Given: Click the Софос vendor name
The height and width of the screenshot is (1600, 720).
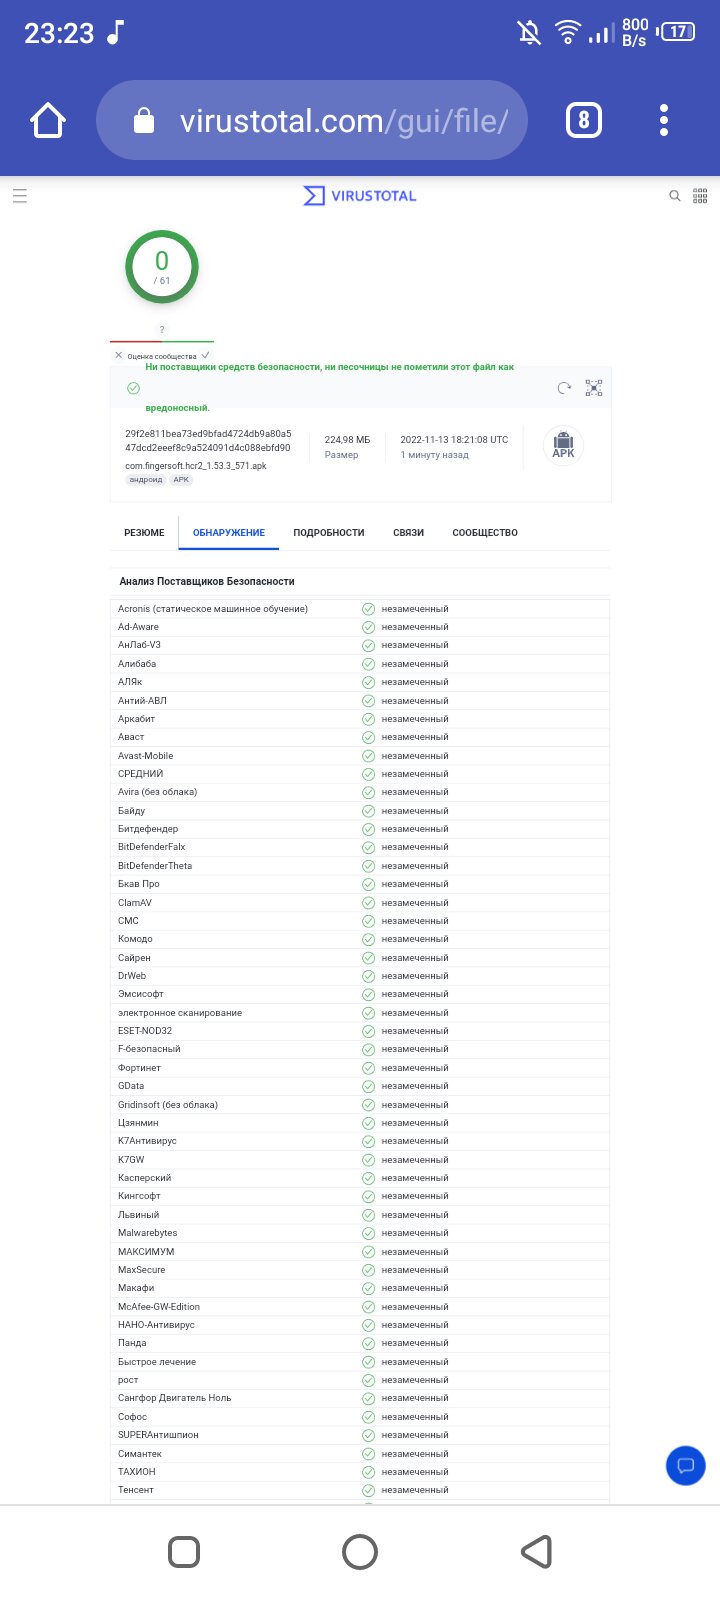Looking at the screenshot, I should pos(132,1417).
